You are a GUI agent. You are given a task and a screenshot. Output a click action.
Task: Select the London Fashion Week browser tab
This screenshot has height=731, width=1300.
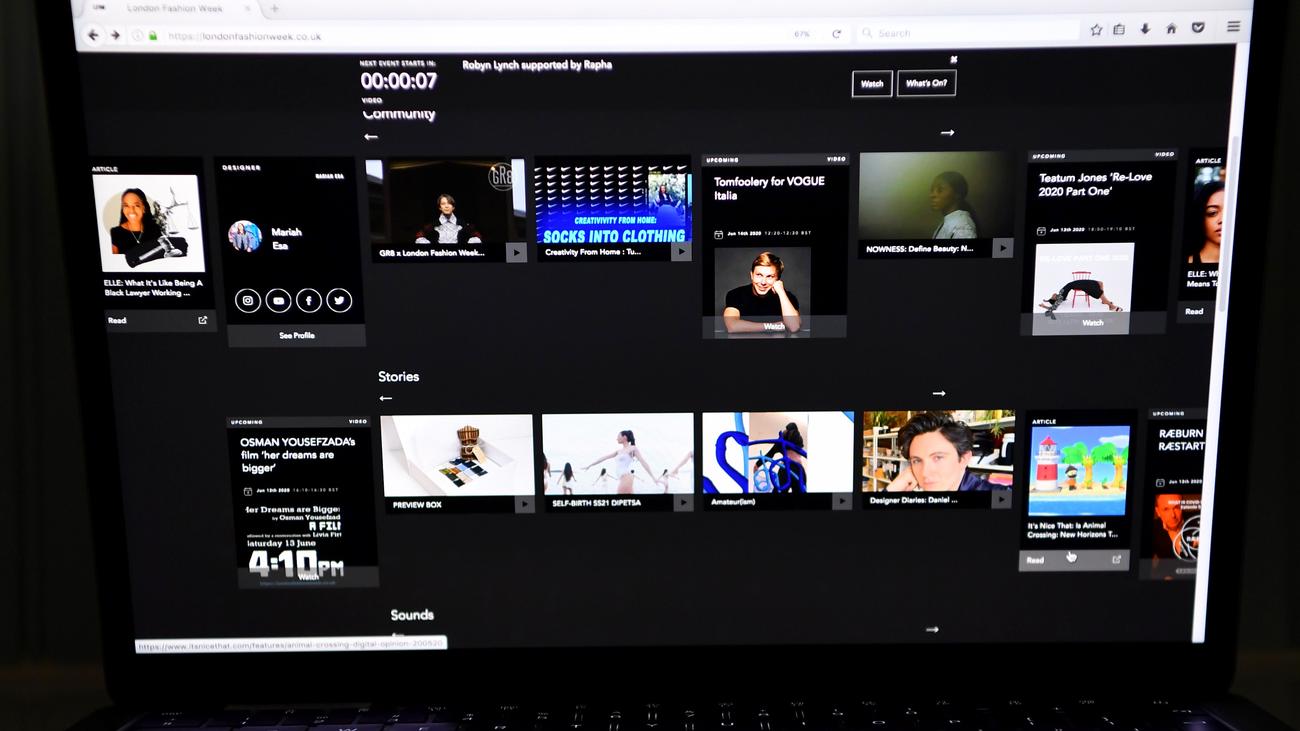[180, 9]
